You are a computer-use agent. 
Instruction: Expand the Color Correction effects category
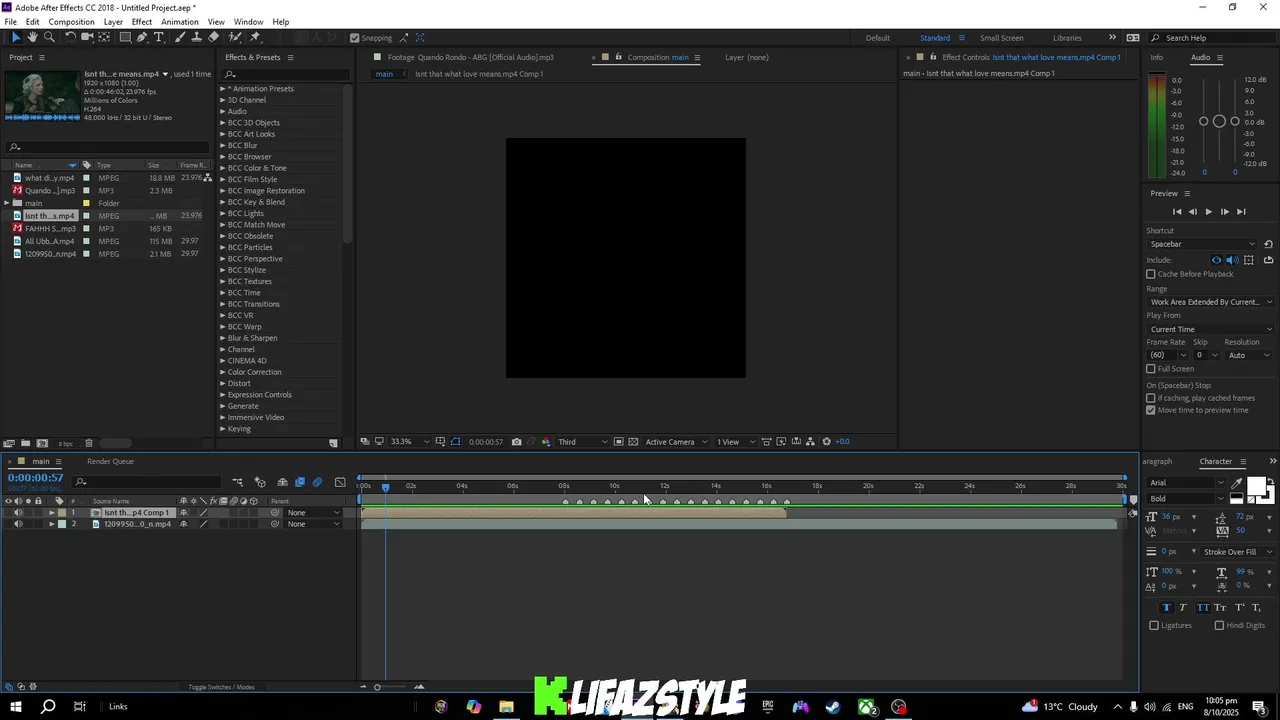click(223, 372)
